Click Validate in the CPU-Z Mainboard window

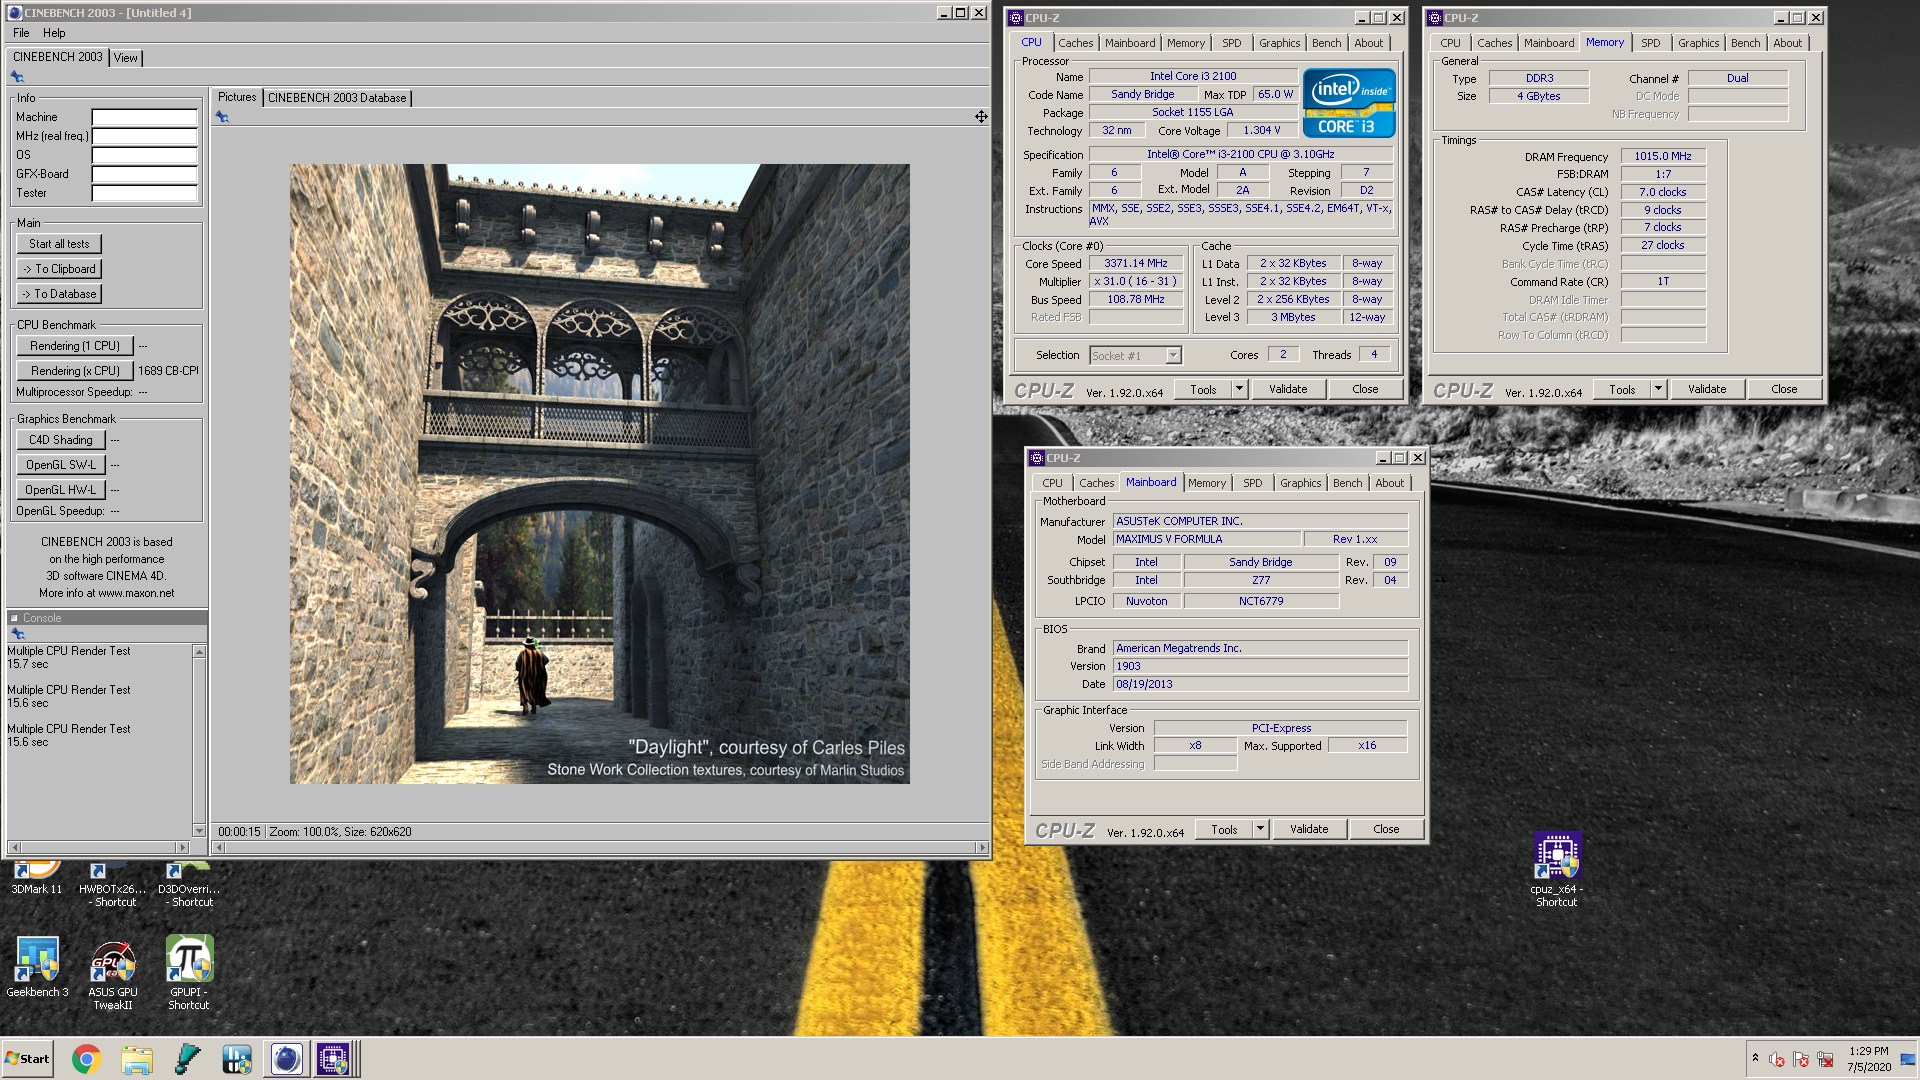(x=1309, y=829)
